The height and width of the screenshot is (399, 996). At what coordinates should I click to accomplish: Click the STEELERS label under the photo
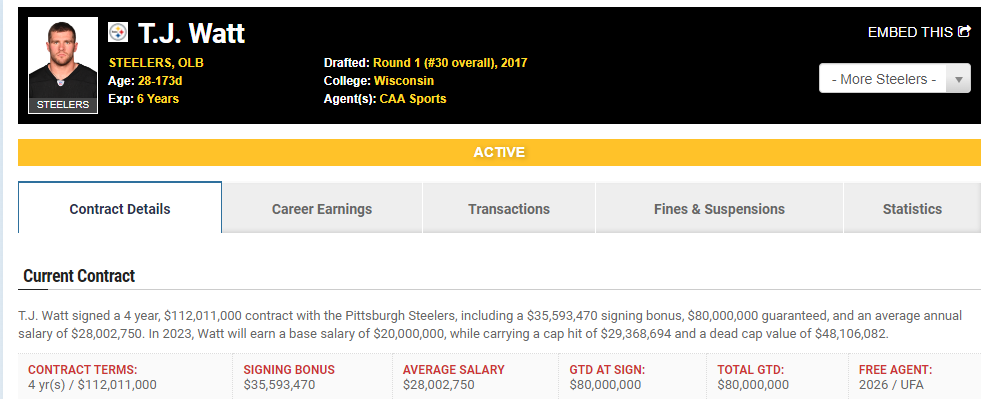coord(63,105)
